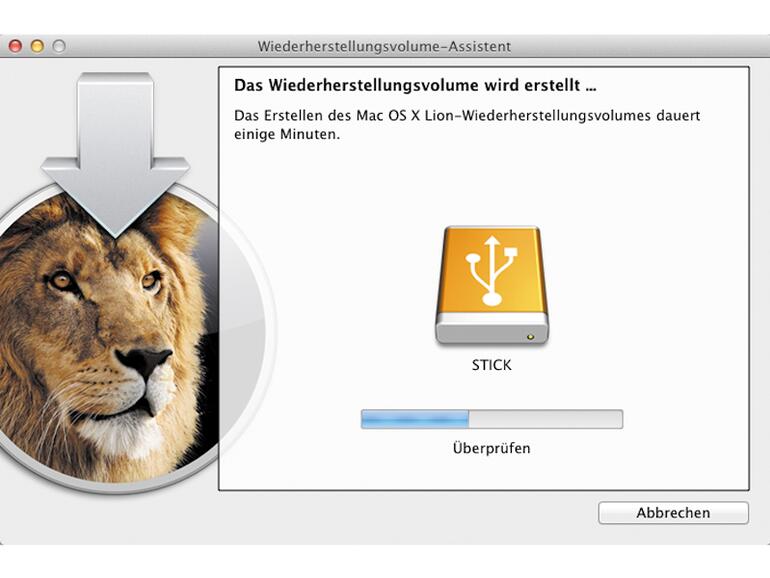The image size is (770, 578).
Task: Click the STICK volume label
Action: pyautogui.click(x=491, y=366)
